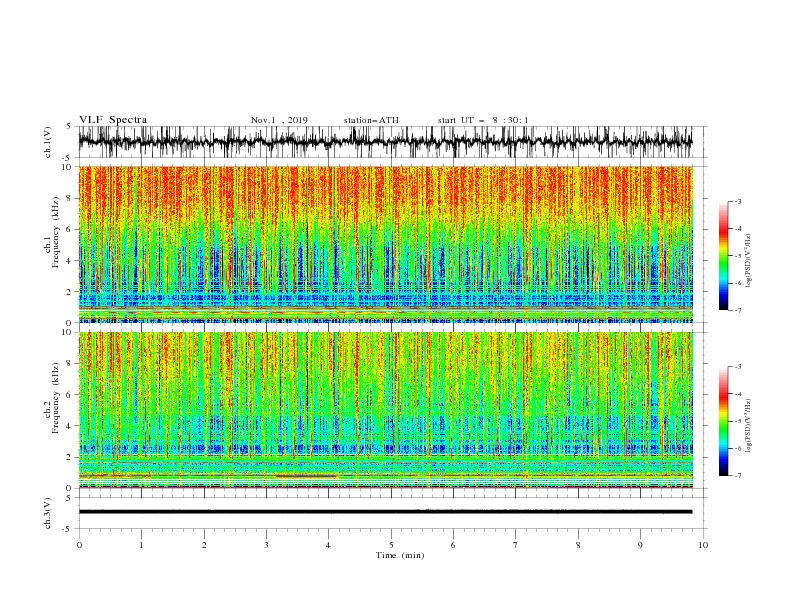This screenshot has width=792, height=612.
Task: Click time axis tick label "6"
Action: tap(453, 545)
